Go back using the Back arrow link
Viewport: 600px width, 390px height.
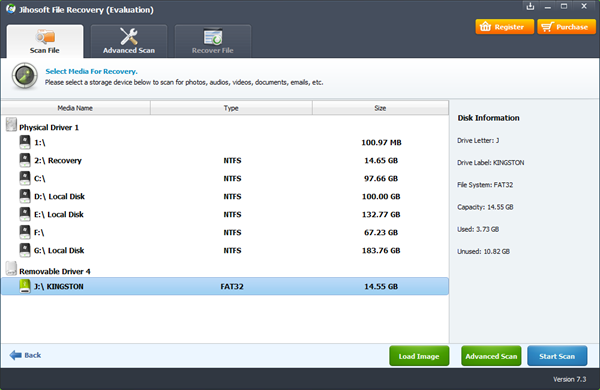pyautogui.click(x=25, y=355)
